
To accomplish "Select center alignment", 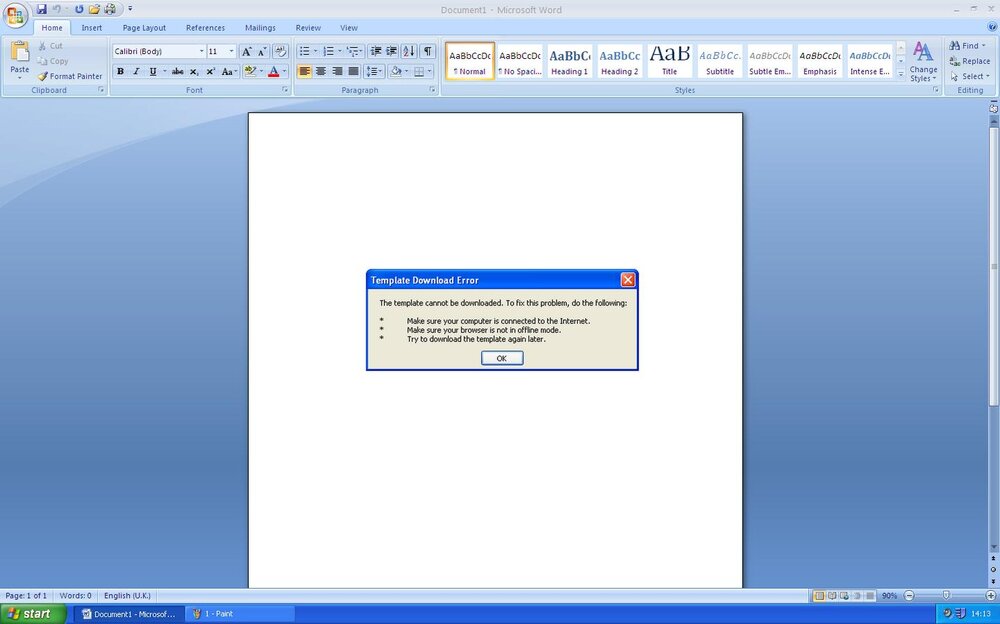I will click(x=321, y=71).
